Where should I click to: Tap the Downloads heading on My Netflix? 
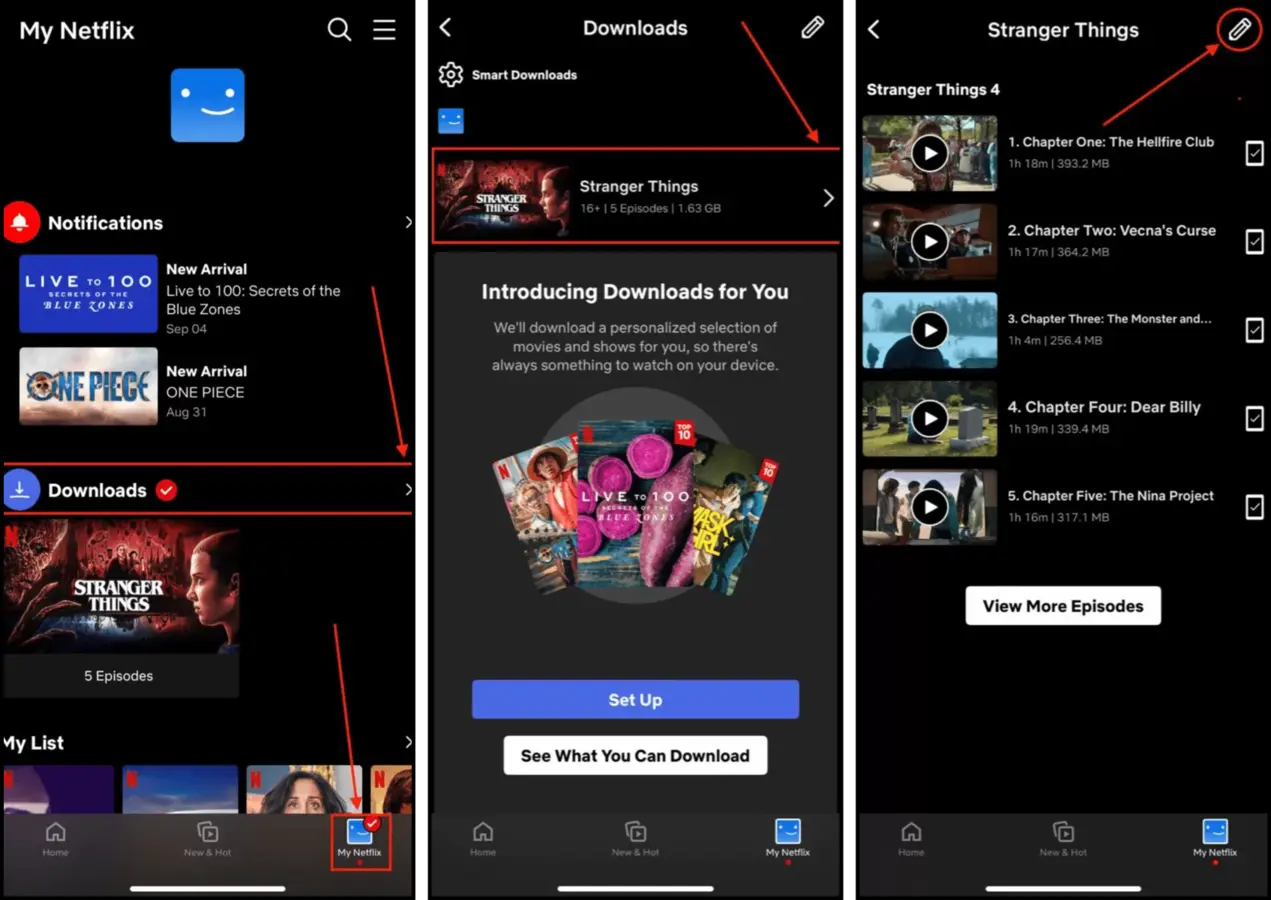(x=97, y=490)
